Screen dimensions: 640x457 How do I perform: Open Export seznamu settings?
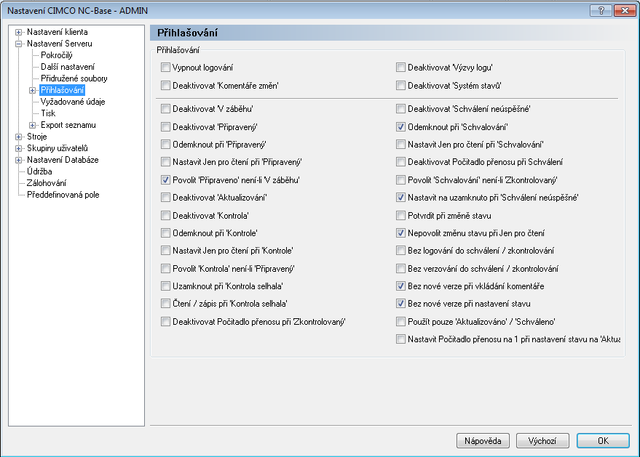[x=68, y=125]
